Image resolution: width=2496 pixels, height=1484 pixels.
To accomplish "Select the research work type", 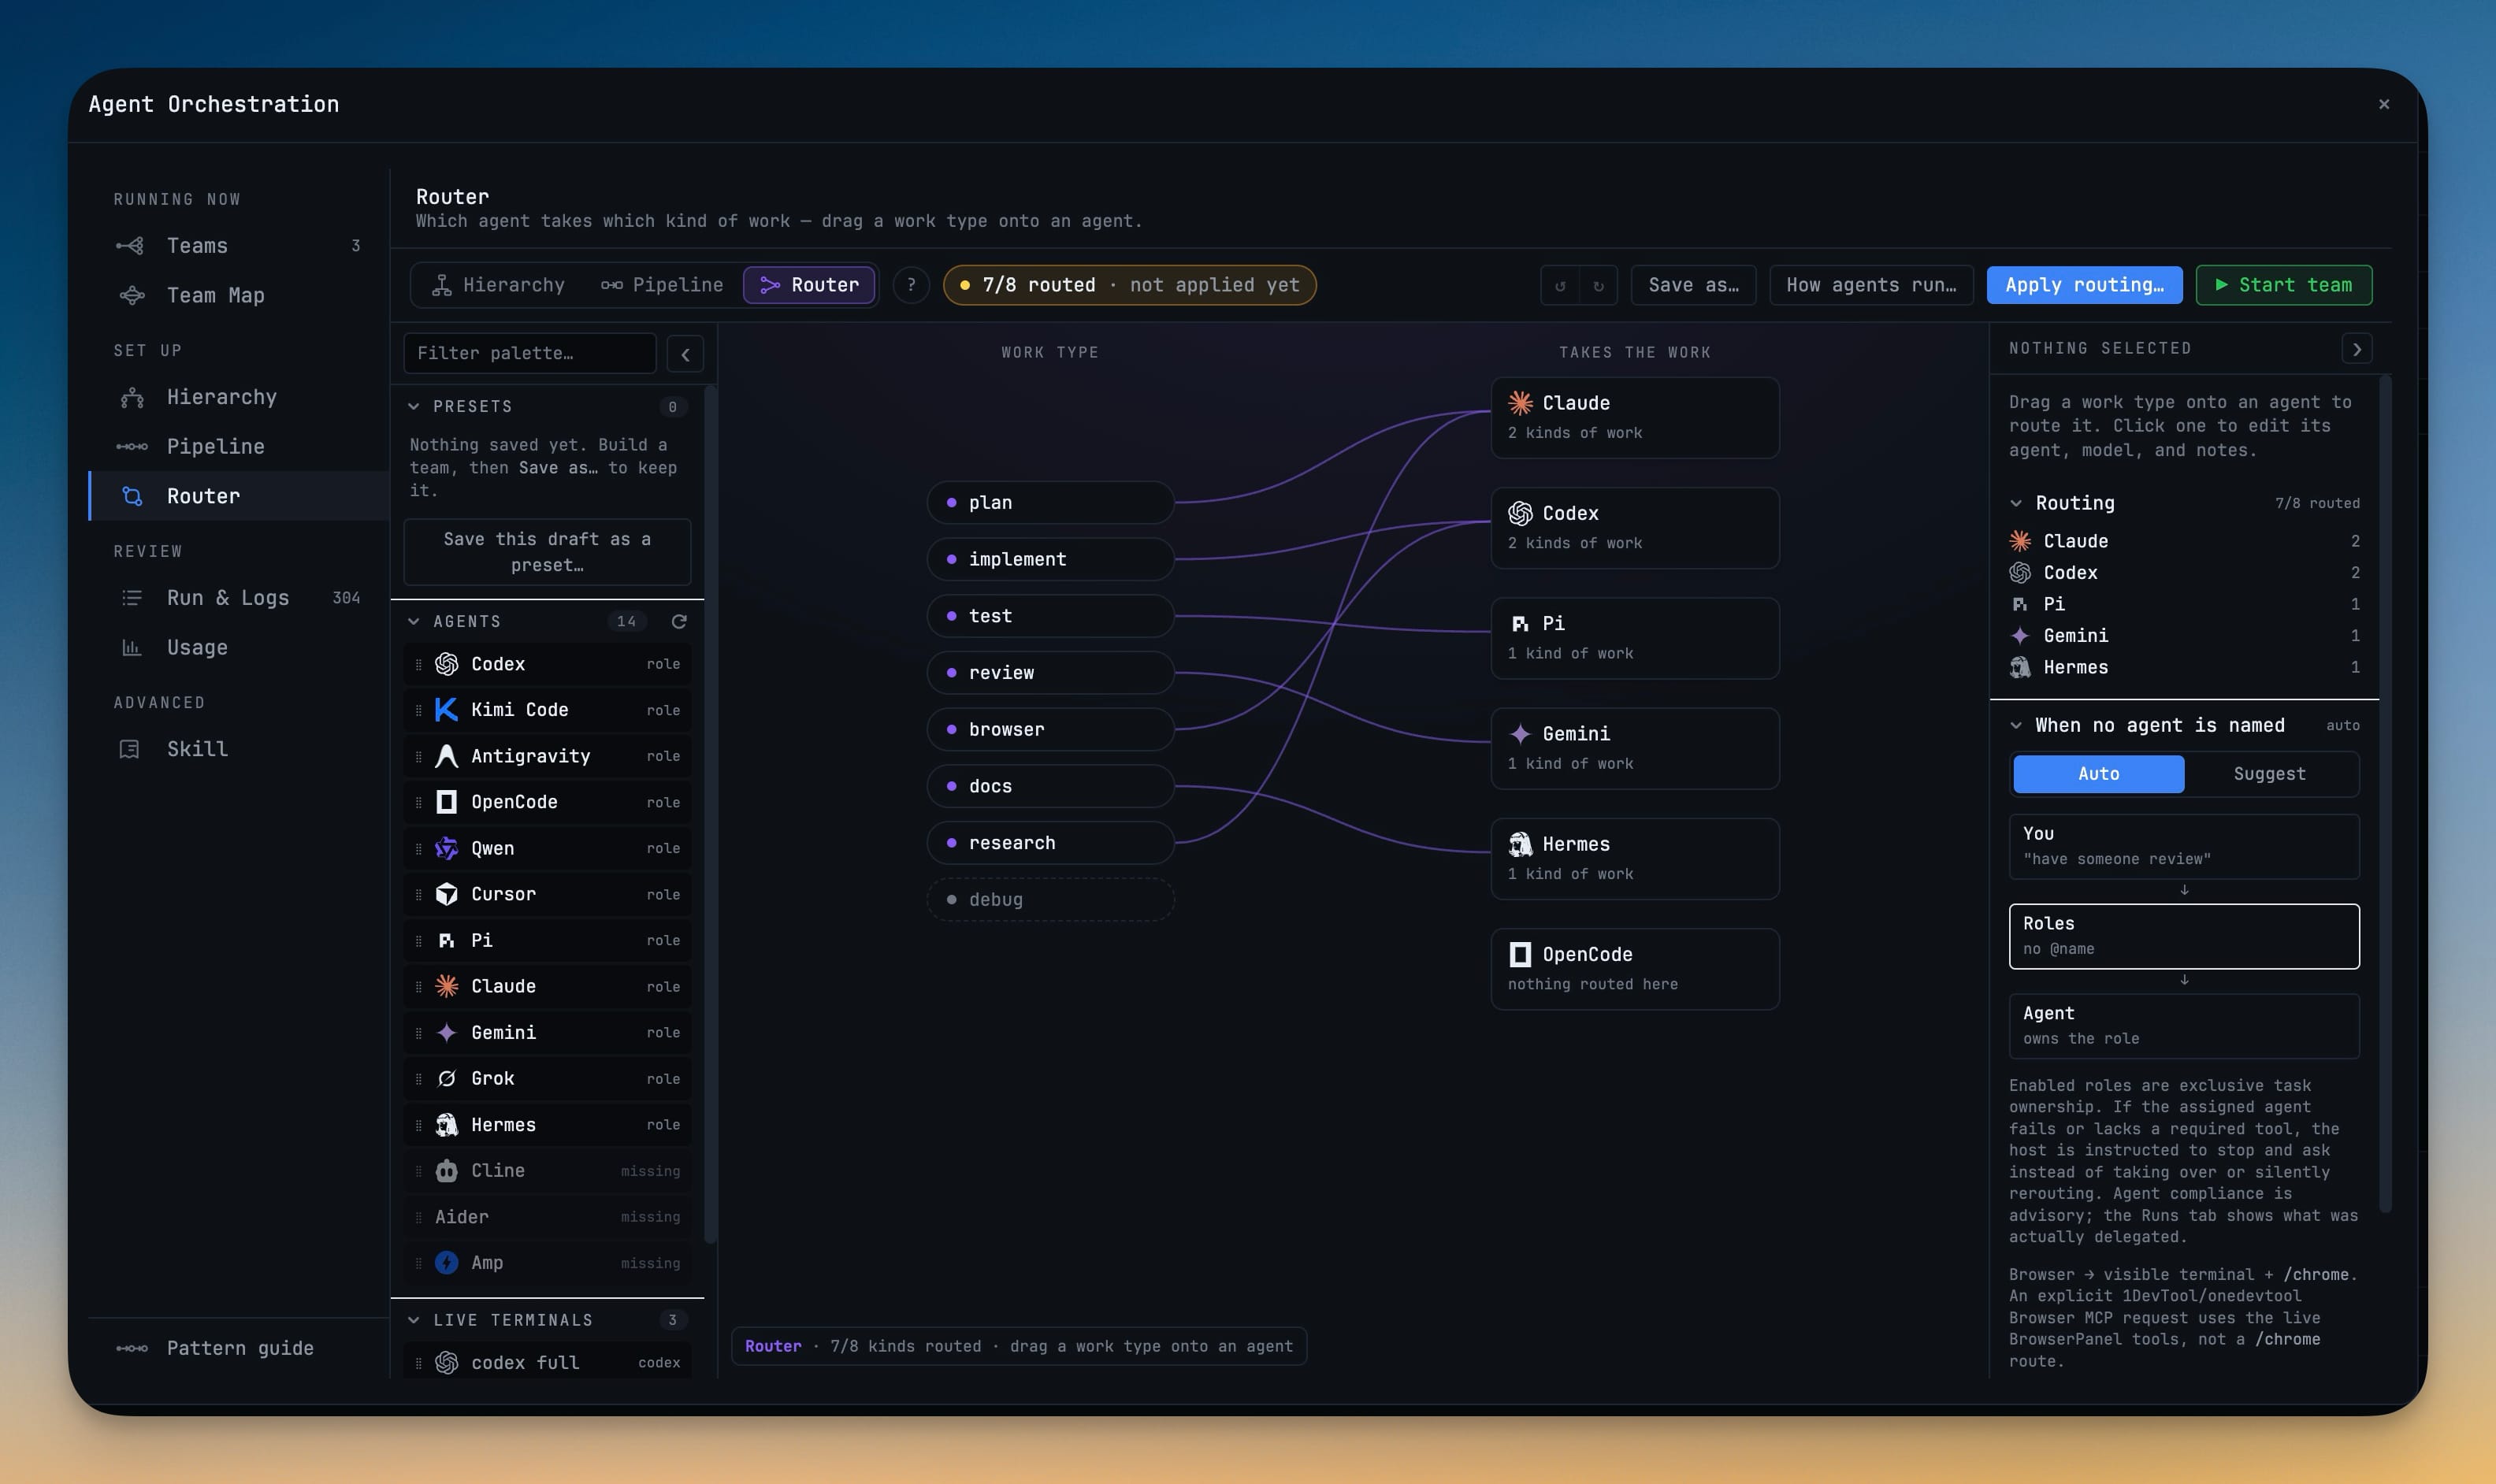I will point(1050,843).
